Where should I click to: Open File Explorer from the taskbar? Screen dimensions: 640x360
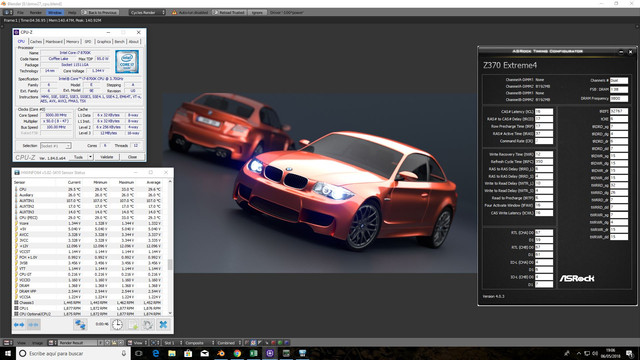coord(172,353)
